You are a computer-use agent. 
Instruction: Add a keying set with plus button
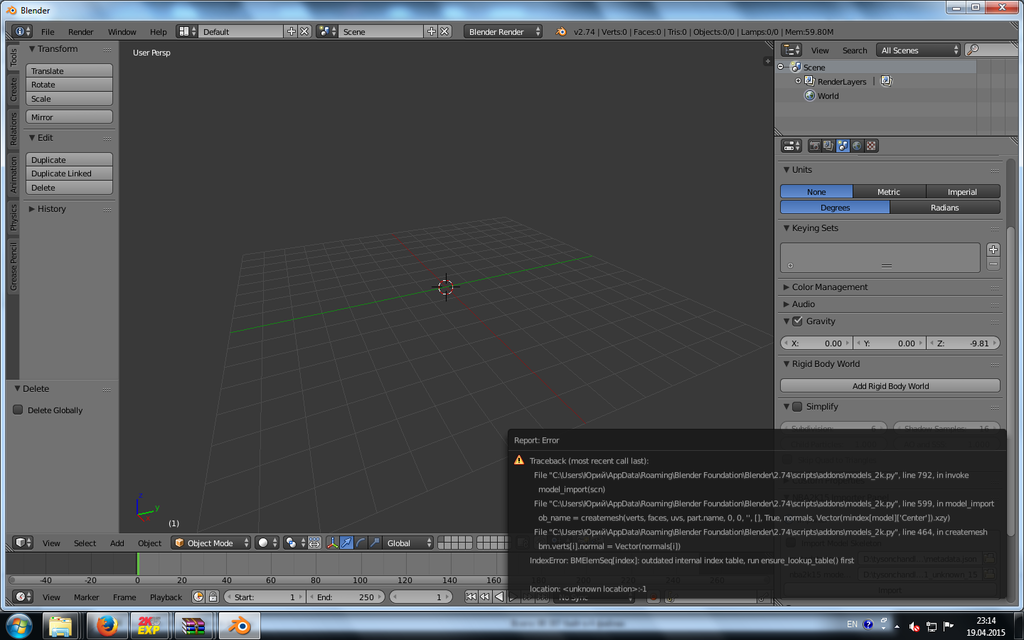(993, 249)
